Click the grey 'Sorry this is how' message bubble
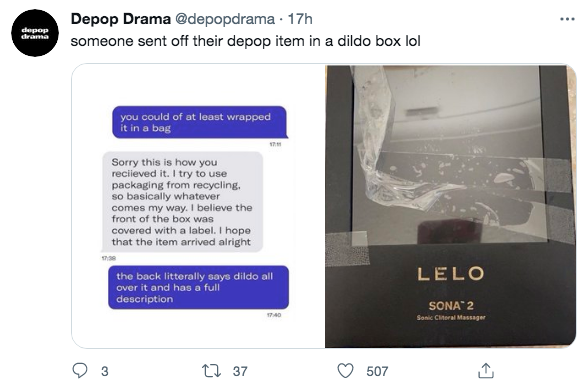Screen dimensions: 588x388 click(x=183, y=202)
